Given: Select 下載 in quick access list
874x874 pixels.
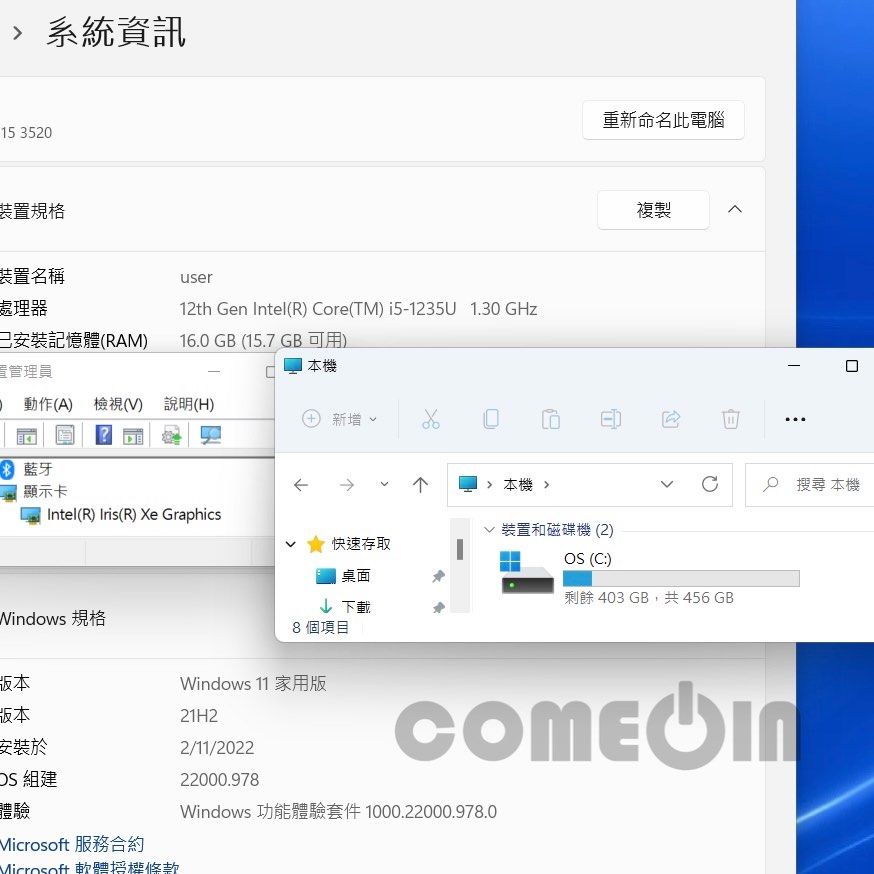Looking at the screenshot, I should (x=356, y=606).
